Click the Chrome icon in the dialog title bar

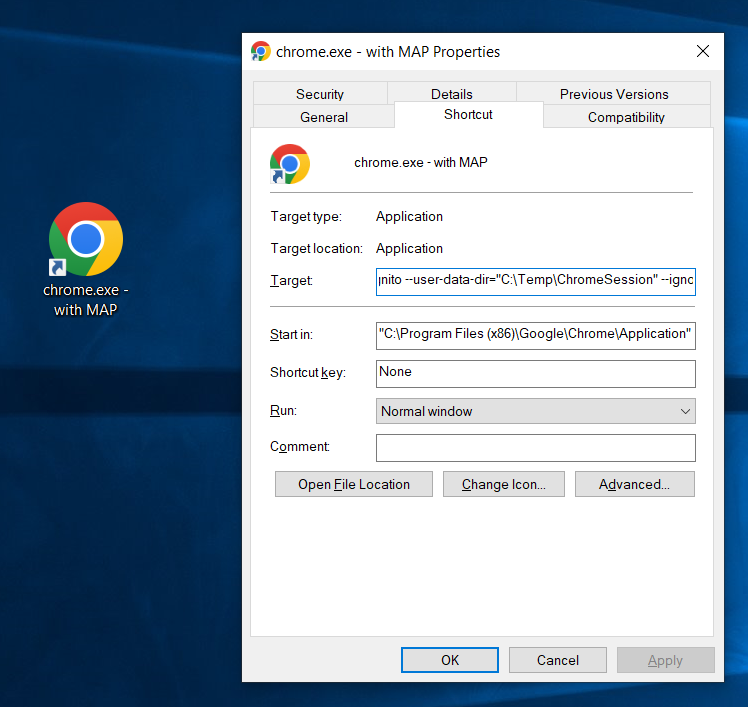(x=261, y=52)
